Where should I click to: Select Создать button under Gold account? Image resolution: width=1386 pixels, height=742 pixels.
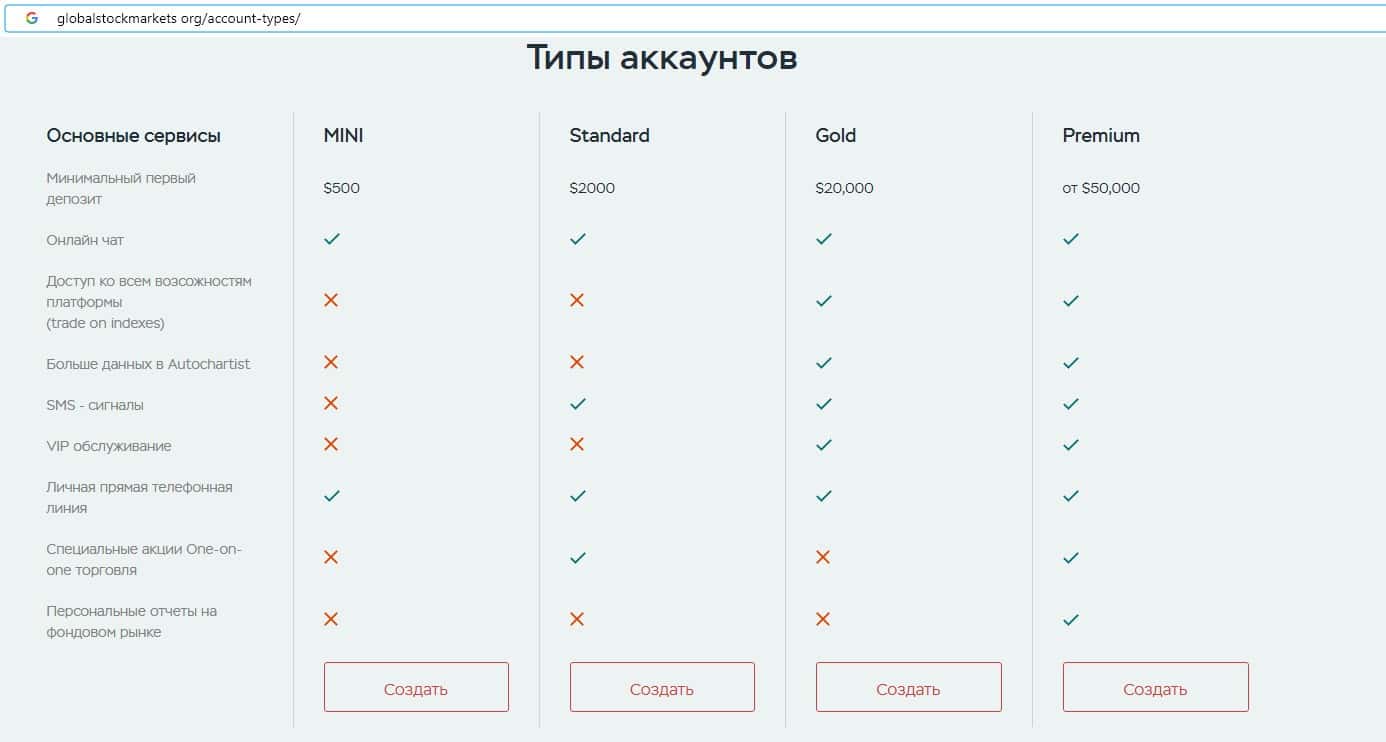tap(908, 687)
